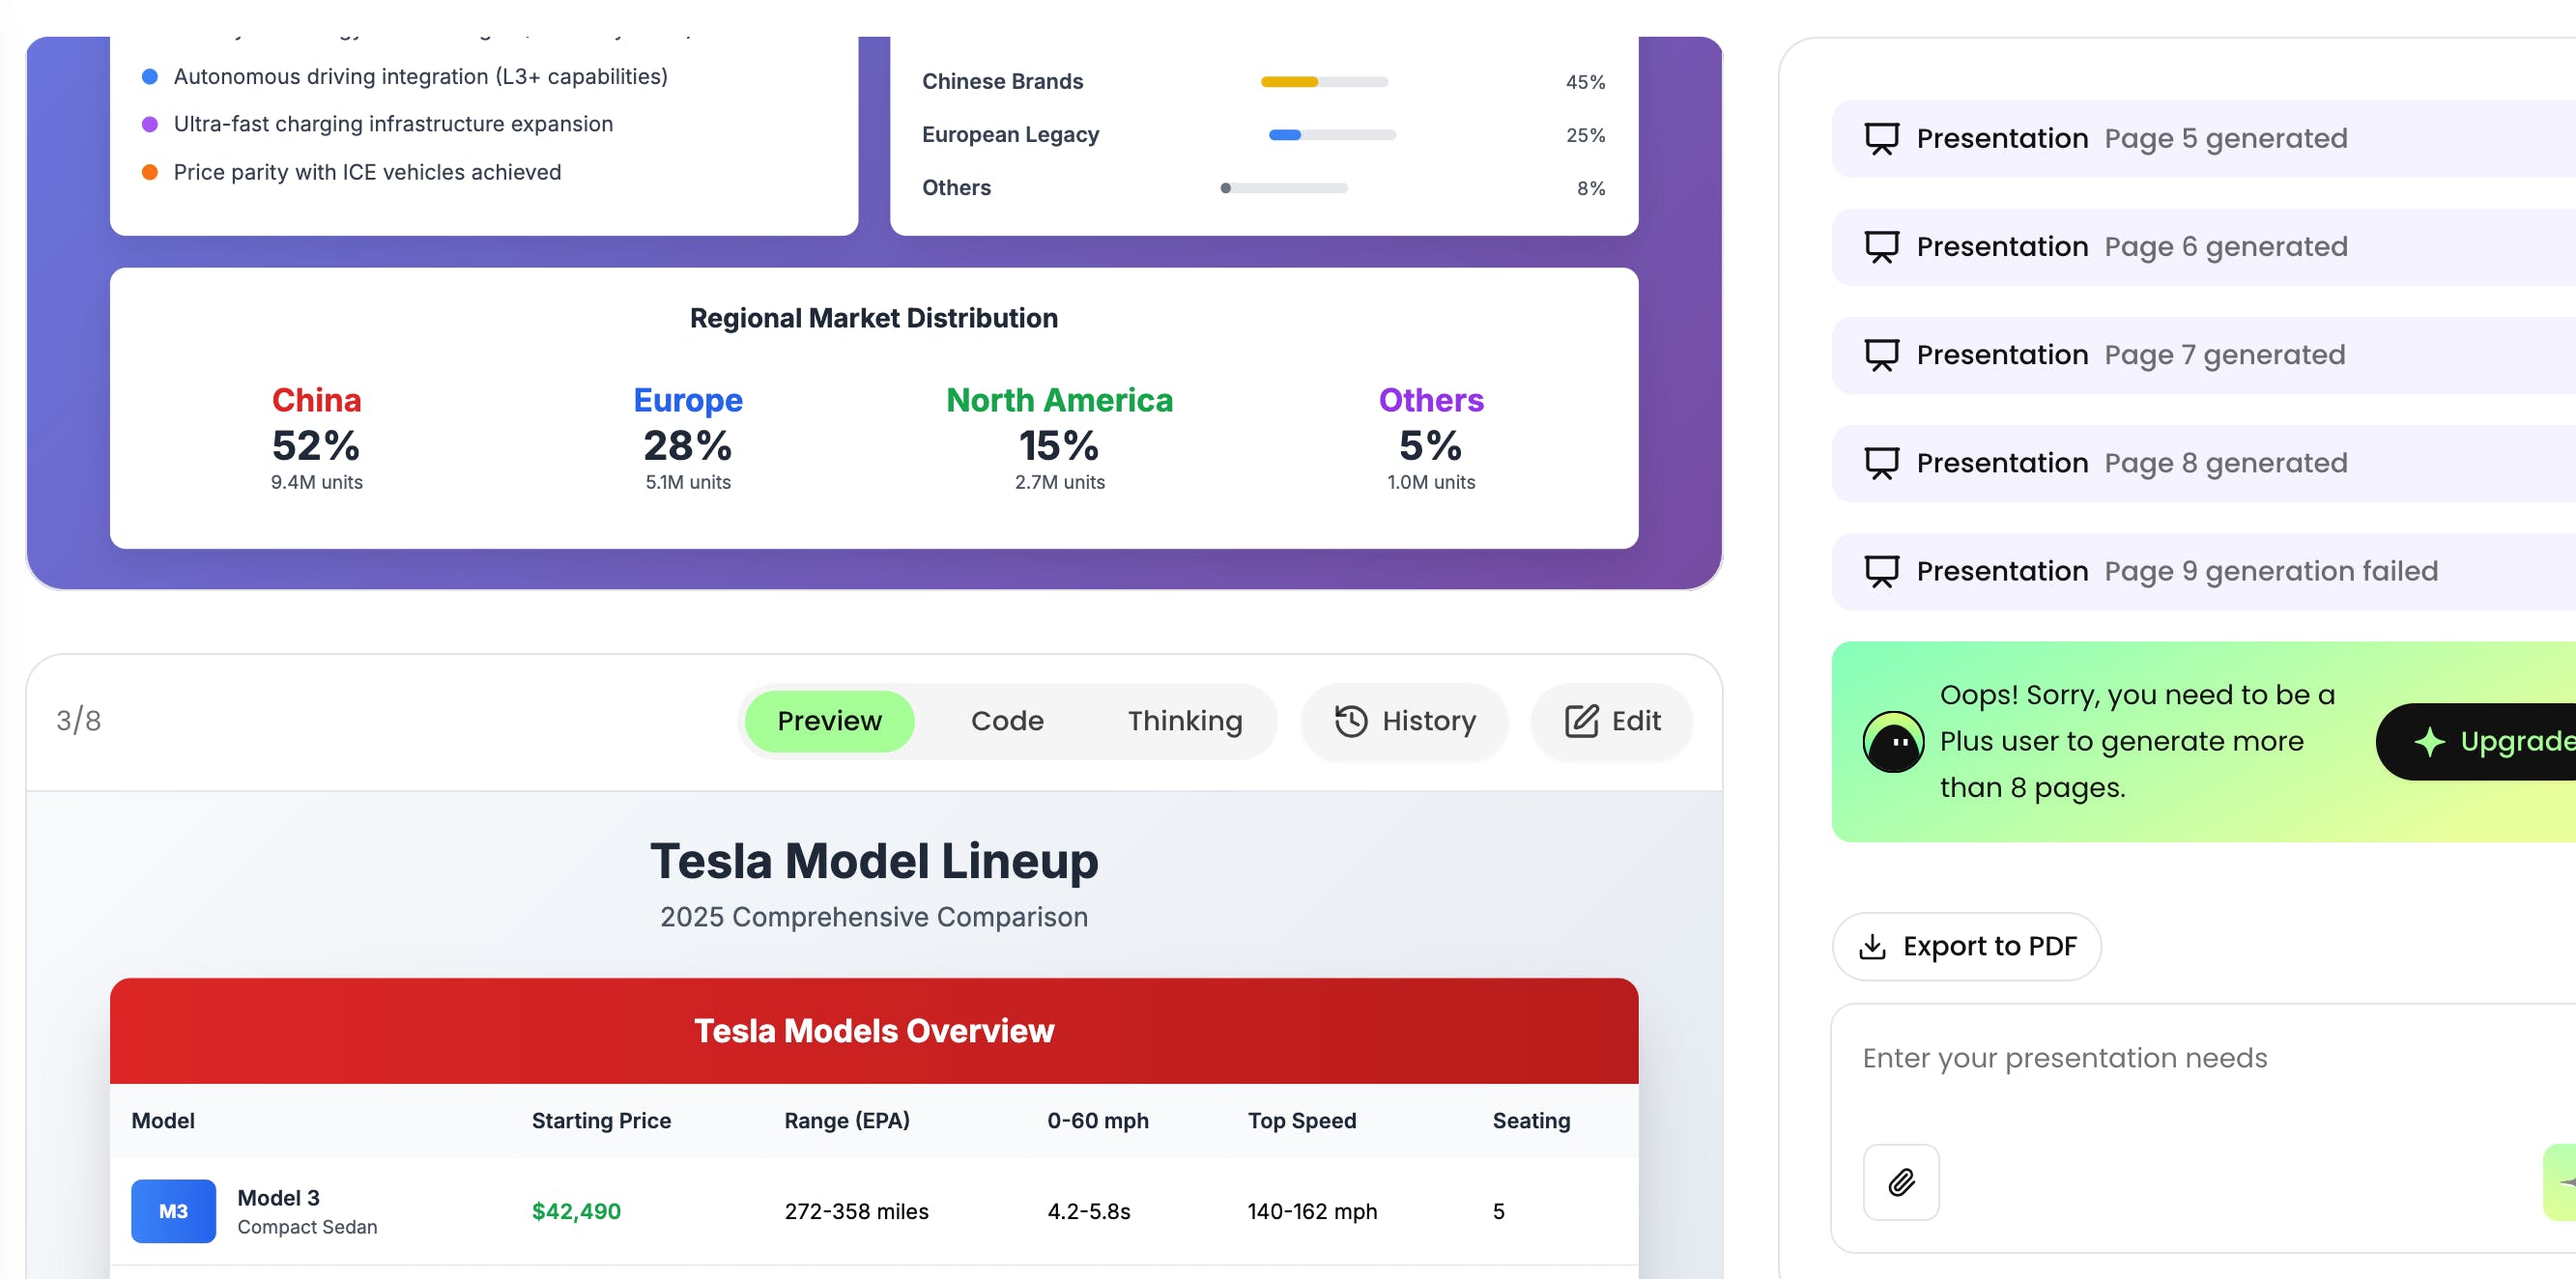Click the download icon in Export to PDF

point(1872,946)
